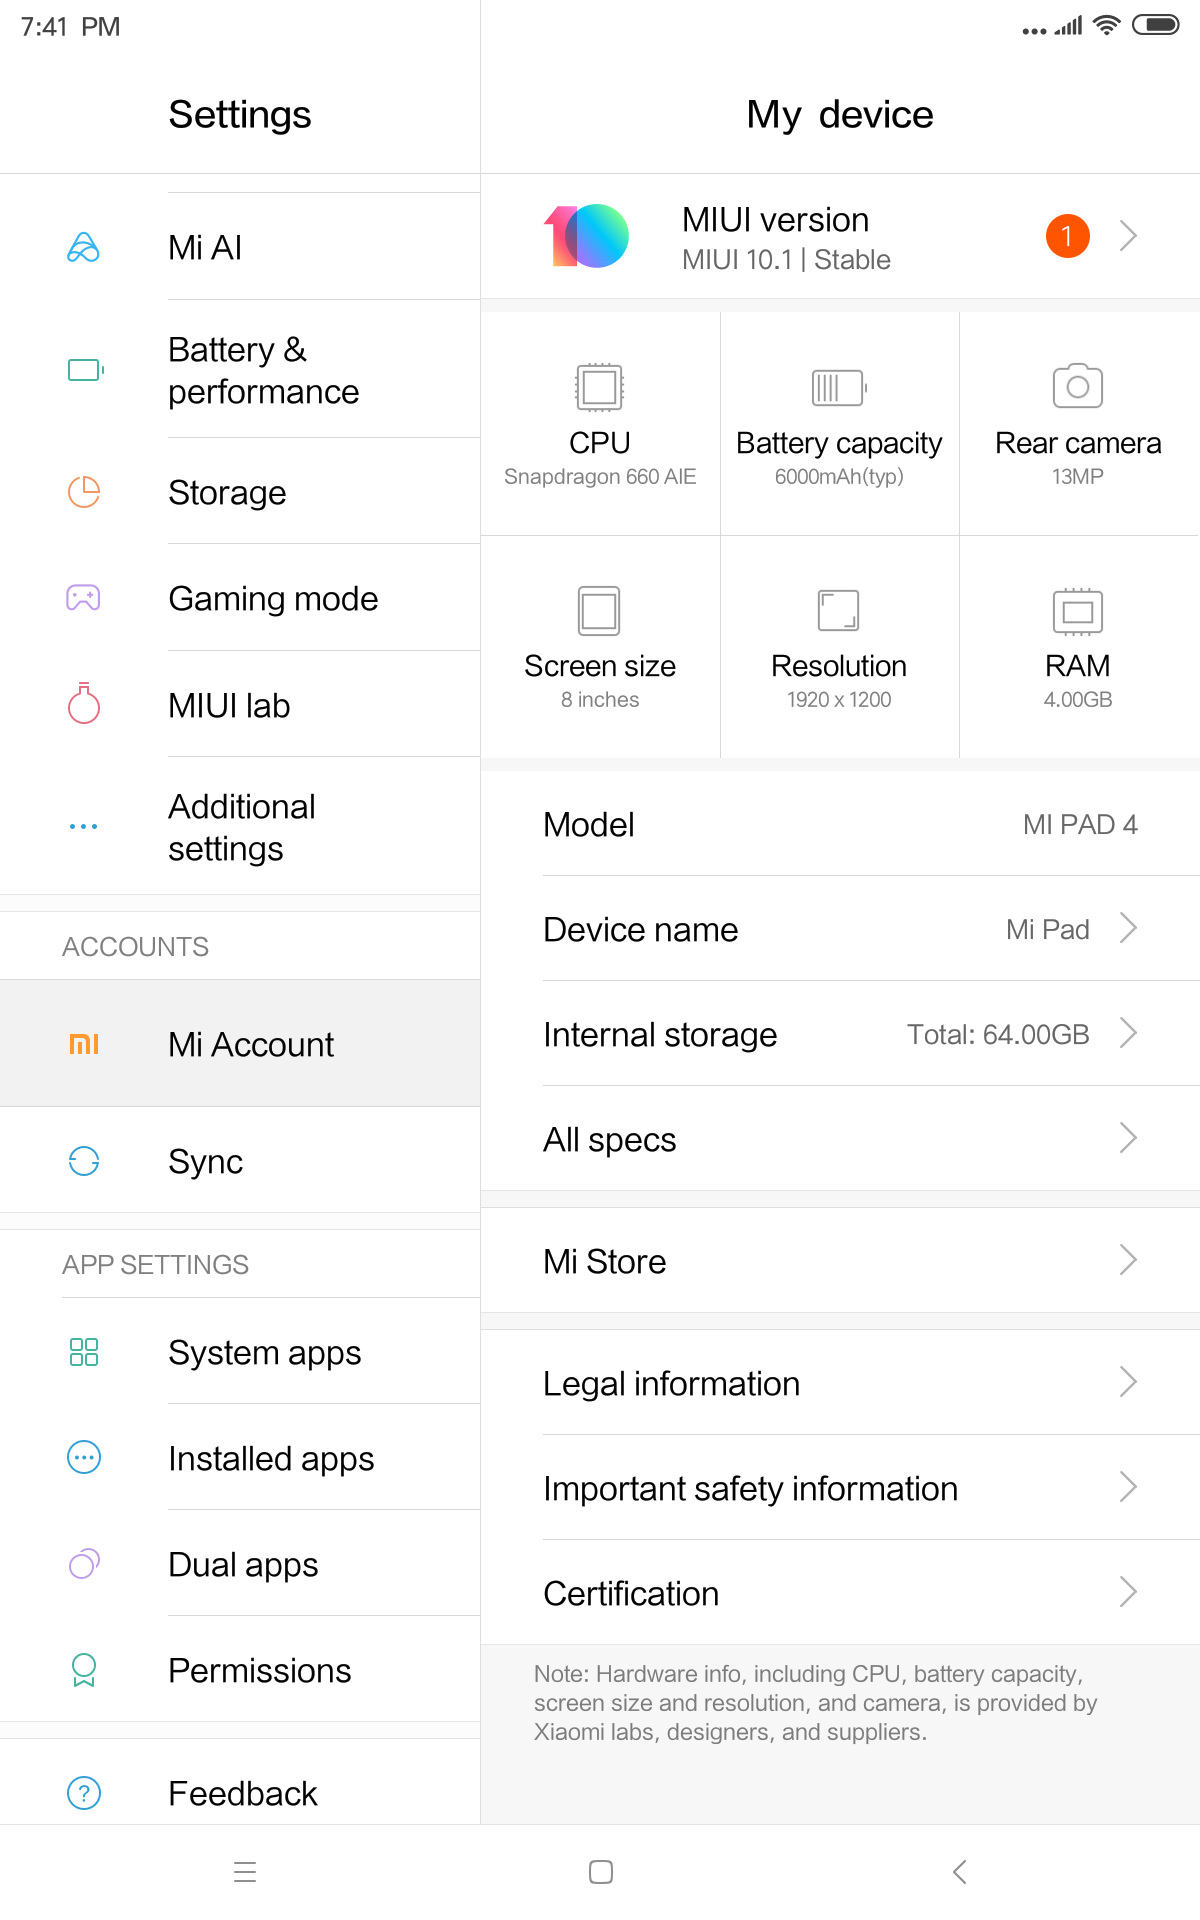Viewport: 1200px width, 1920px height.
Task: Tap the CPU Snapdragon 660 tile
Action: pyautogui.click(x=600, y=424)
